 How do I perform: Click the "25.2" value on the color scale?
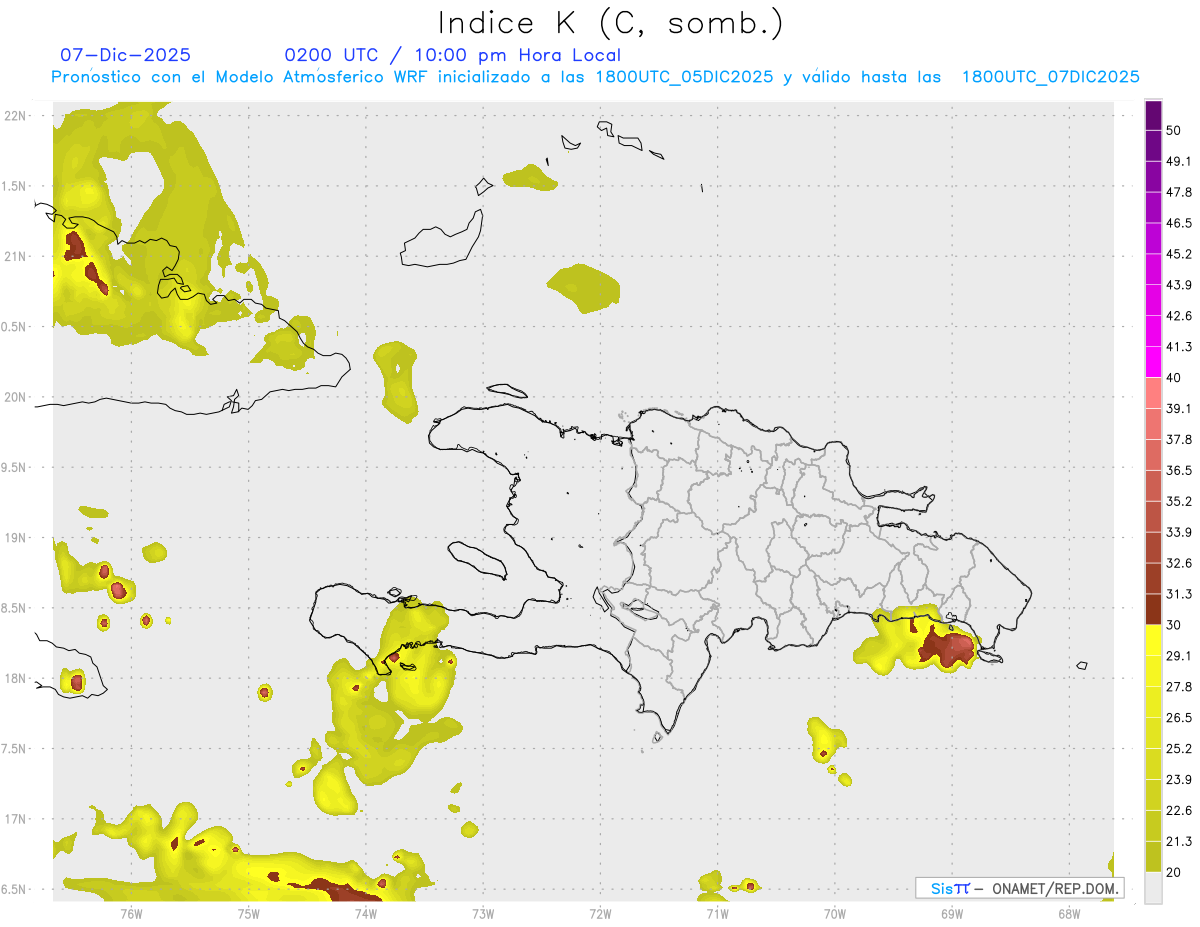pos(1179,749)
